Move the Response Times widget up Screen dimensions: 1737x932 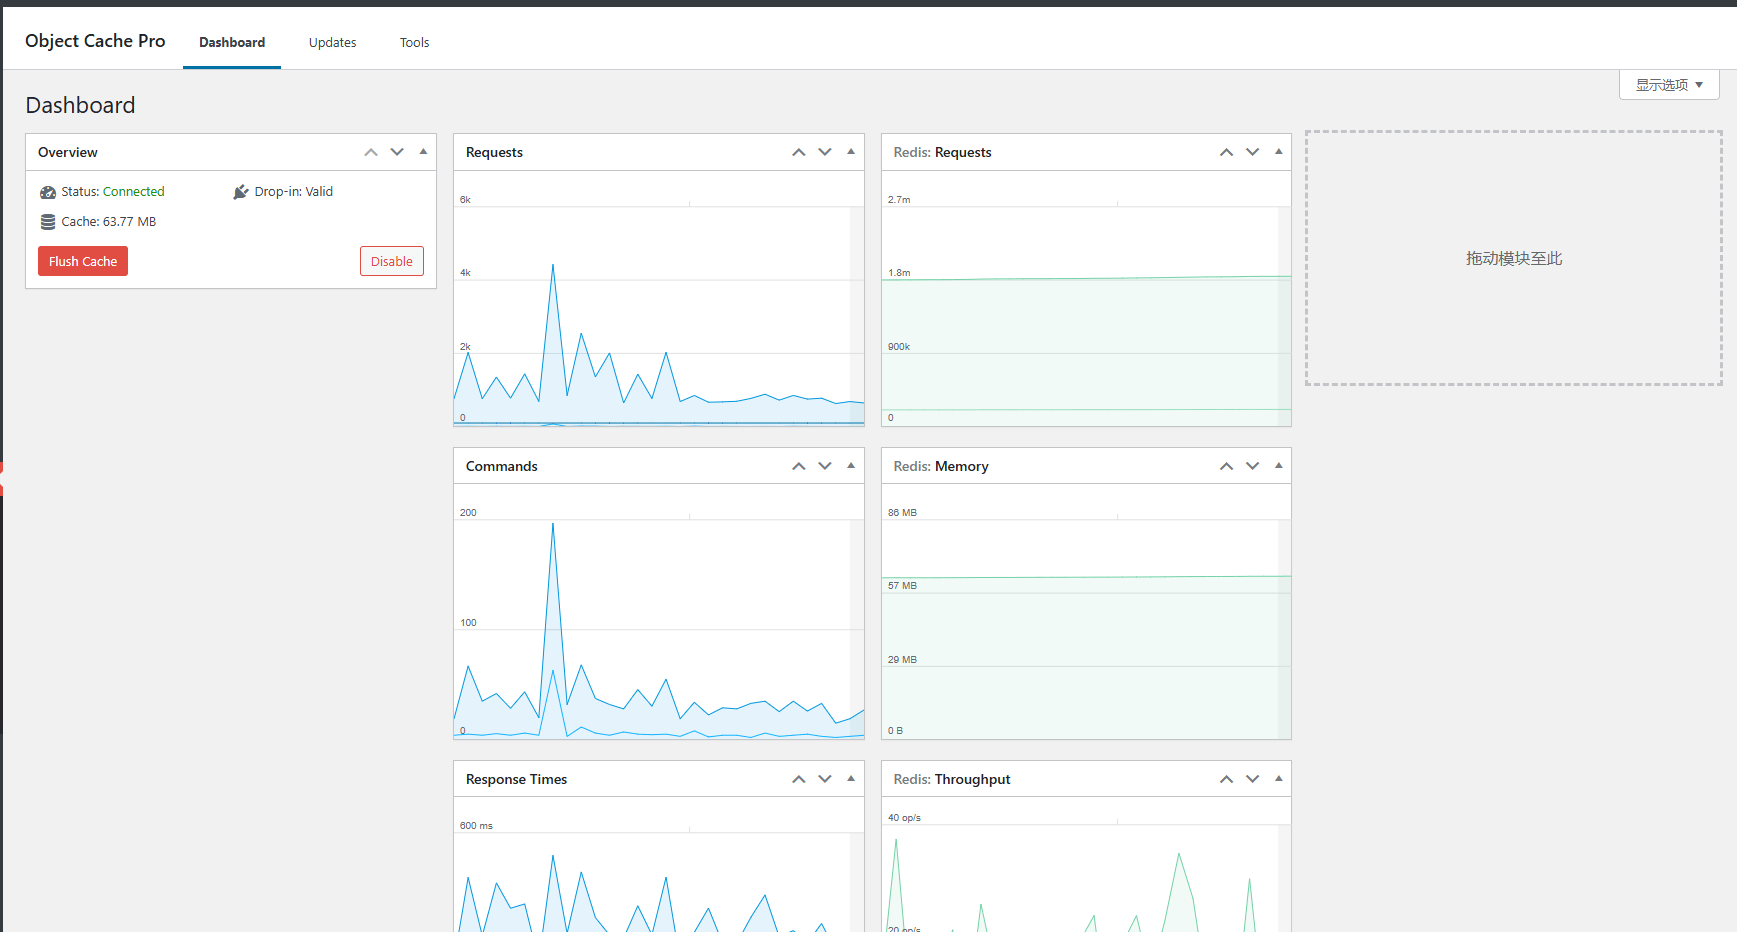(x=799, y=779)
